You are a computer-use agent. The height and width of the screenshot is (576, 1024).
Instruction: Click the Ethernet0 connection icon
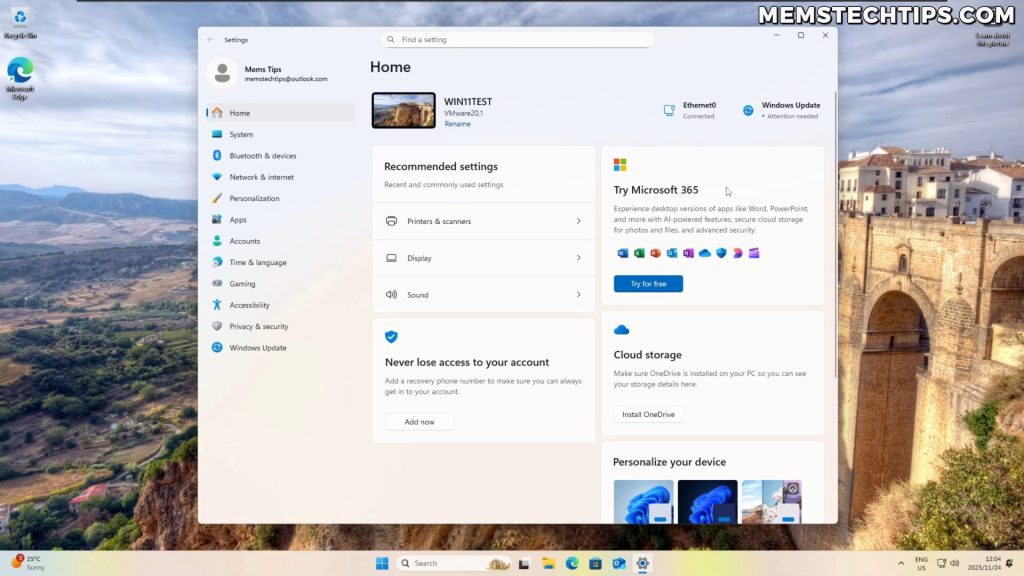[x=668, y=108]
